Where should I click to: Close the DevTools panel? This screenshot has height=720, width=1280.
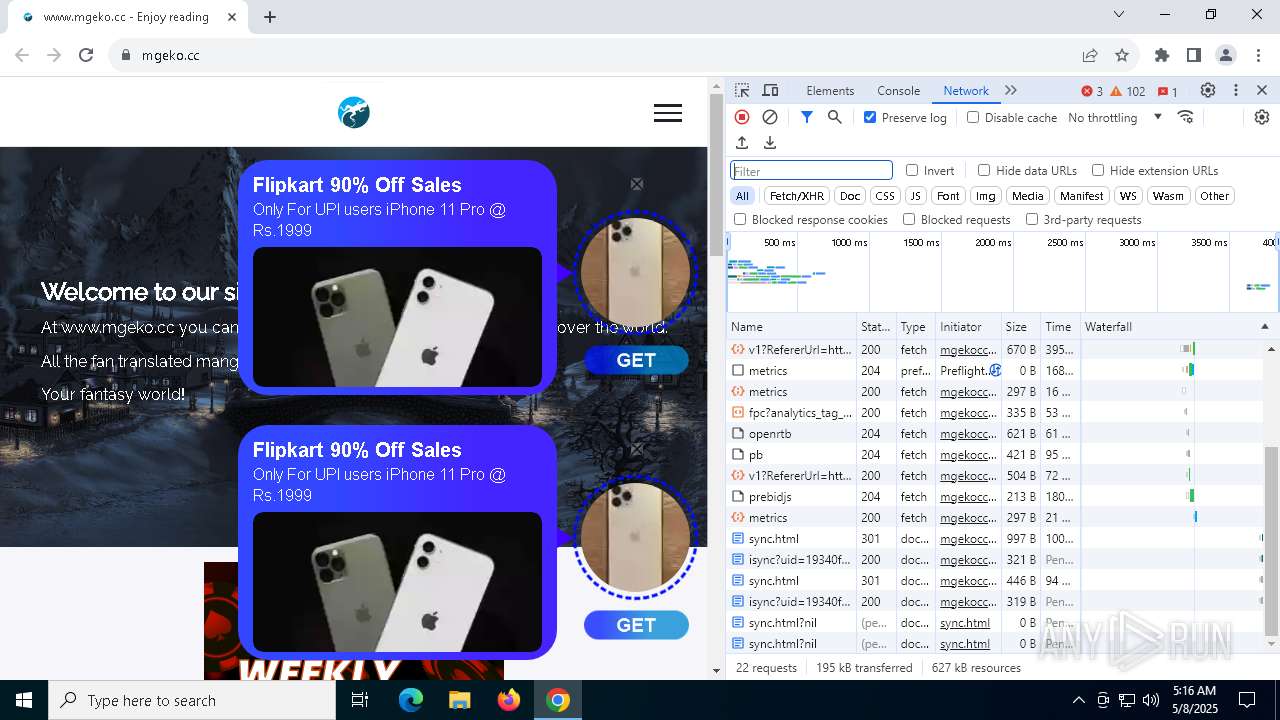(x=1262, y=90)
